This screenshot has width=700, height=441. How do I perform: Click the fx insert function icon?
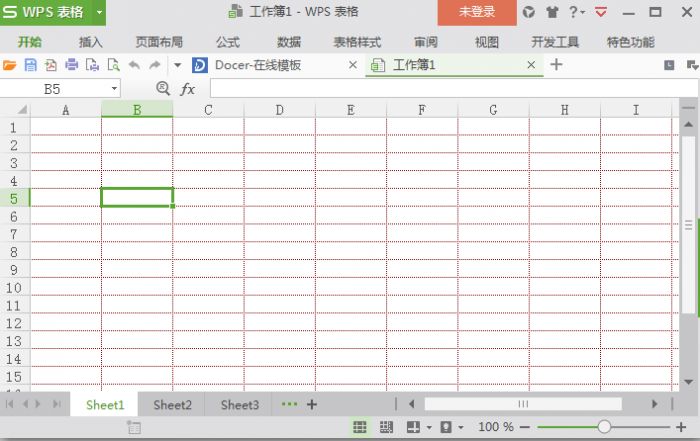point(188,89)
